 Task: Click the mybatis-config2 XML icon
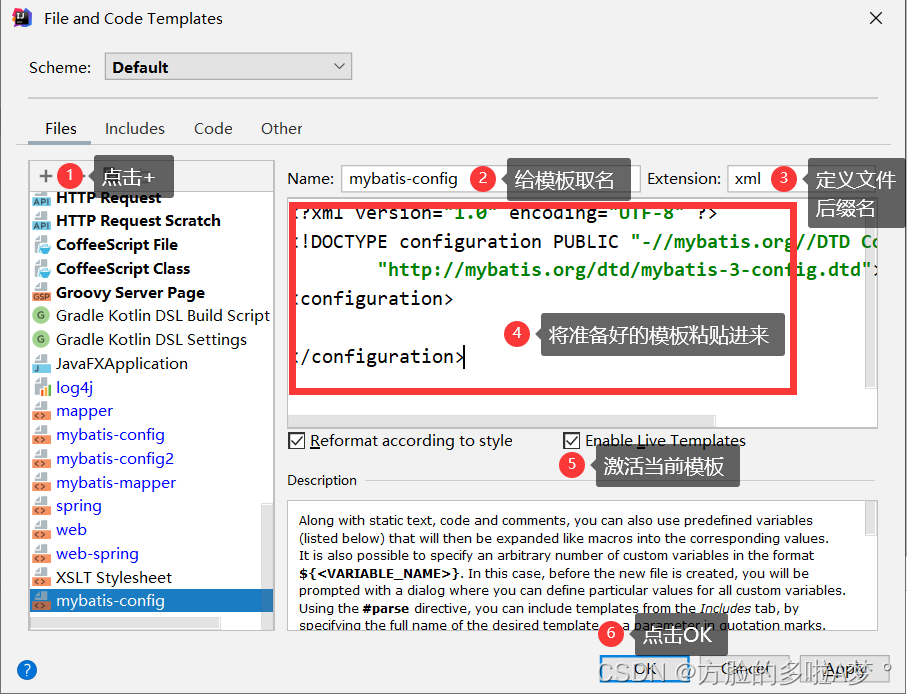pos(42,459)
